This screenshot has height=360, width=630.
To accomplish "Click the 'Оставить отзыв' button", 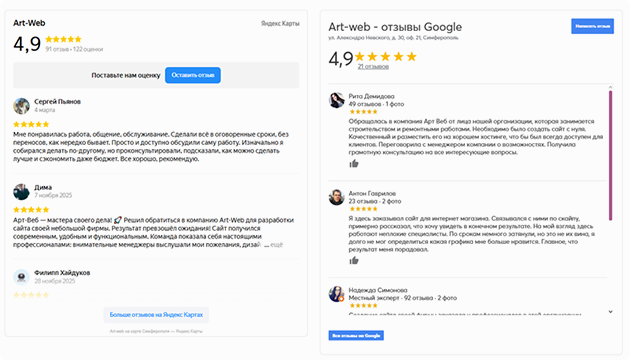I will point(193,75).
